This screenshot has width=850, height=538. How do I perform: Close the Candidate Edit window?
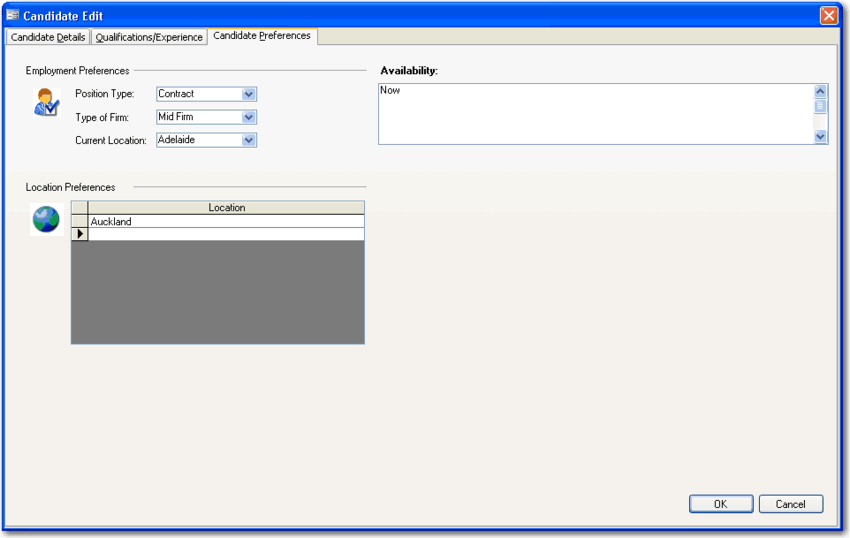click(x=828, y=16)
